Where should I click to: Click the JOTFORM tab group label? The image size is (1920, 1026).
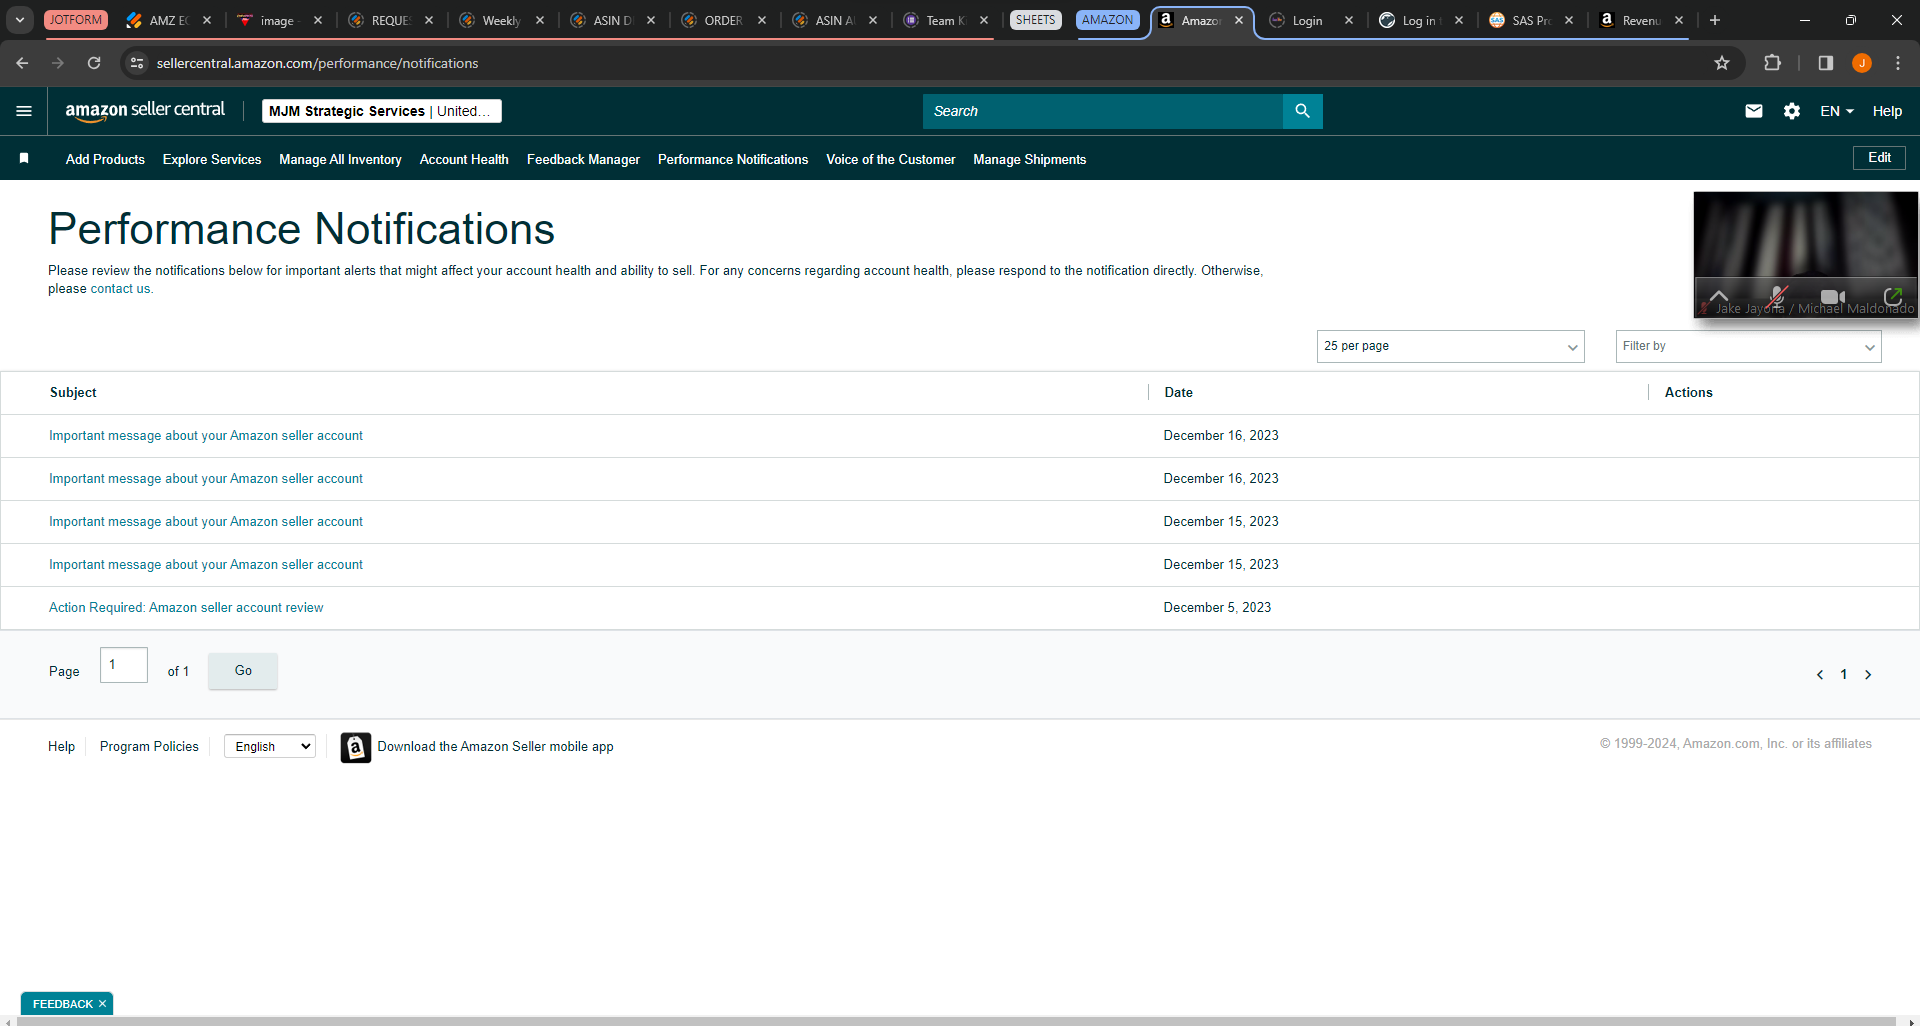point(76,20)
